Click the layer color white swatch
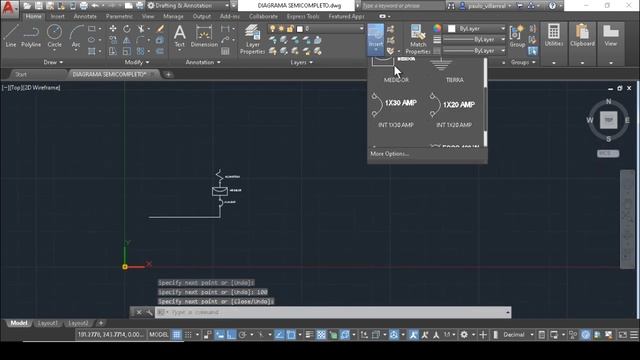Screen dimensions: 640x360 point(300,29)
